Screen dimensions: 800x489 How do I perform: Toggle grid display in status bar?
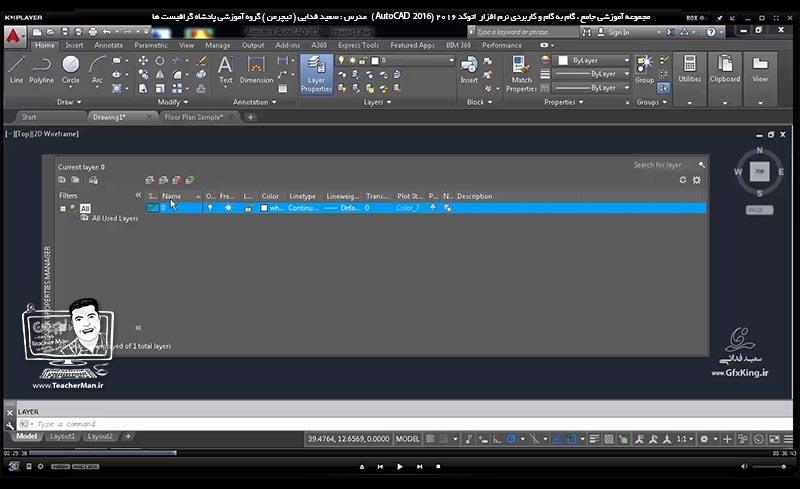click(431, 439)
